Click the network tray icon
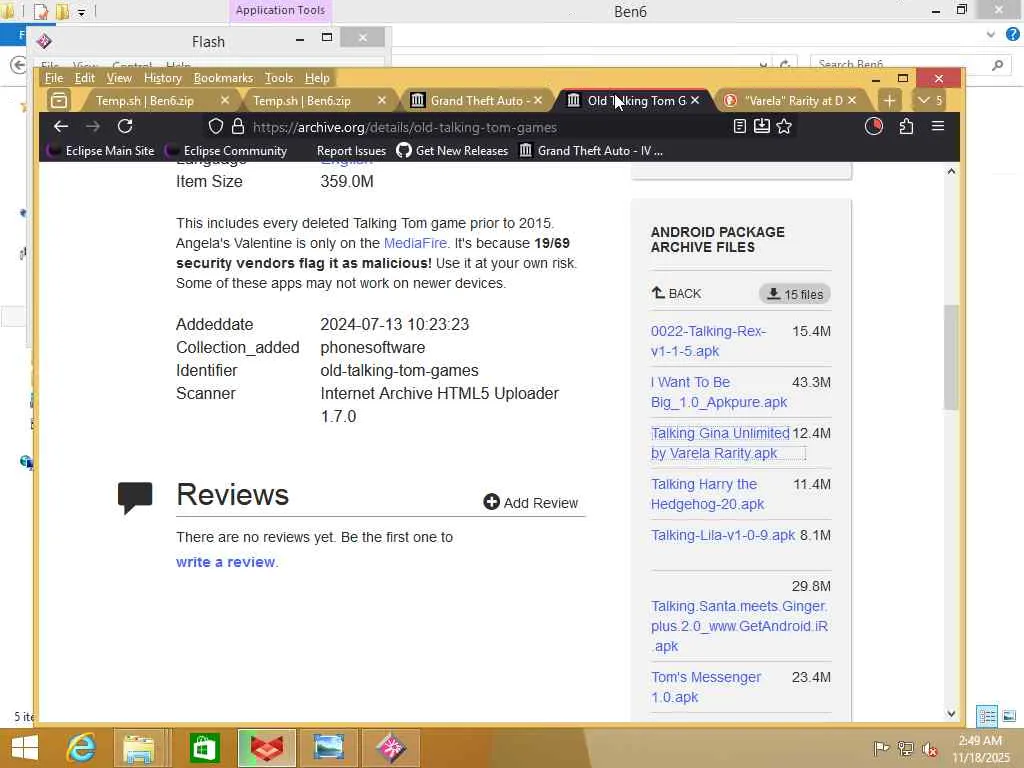Viewport: 1024px width, 768px height. click(905, 748)
